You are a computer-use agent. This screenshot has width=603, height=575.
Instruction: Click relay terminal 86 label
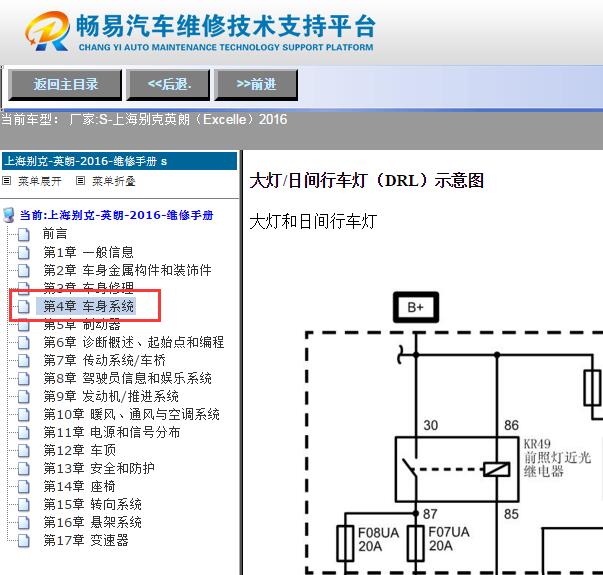tap(511, 425)
